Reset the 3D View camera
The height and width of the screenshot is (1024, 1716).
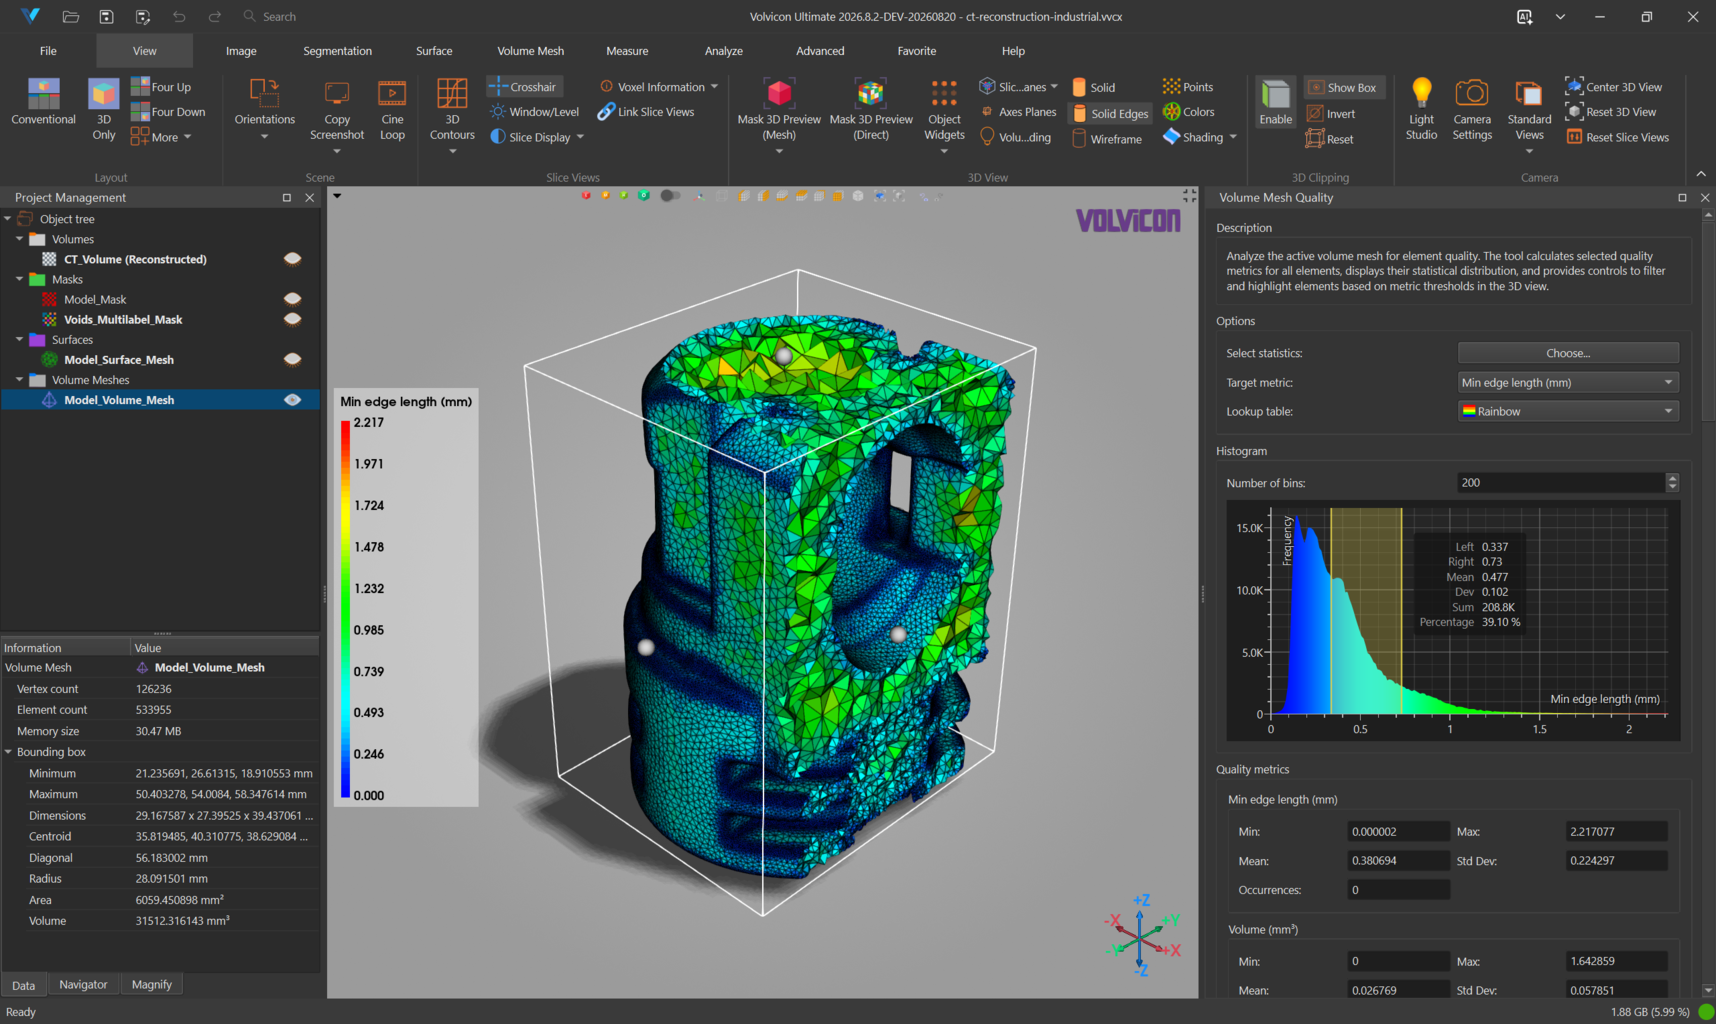coord(1611,112)
